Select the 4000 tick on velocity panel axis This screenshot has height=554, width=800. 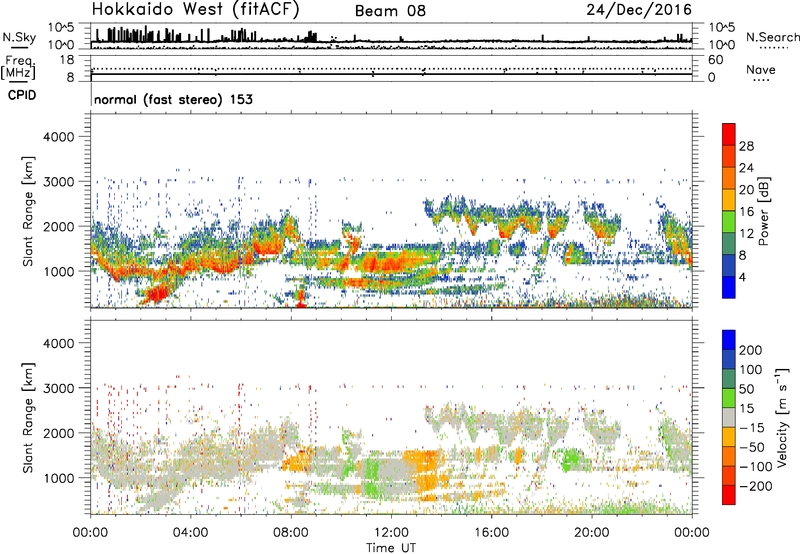click(59, 343)
